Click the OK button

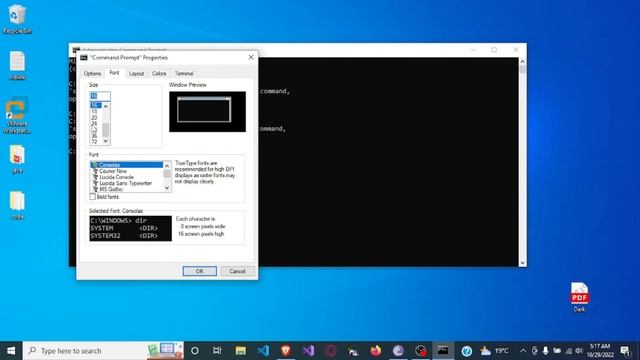click(x=200, y=271)
